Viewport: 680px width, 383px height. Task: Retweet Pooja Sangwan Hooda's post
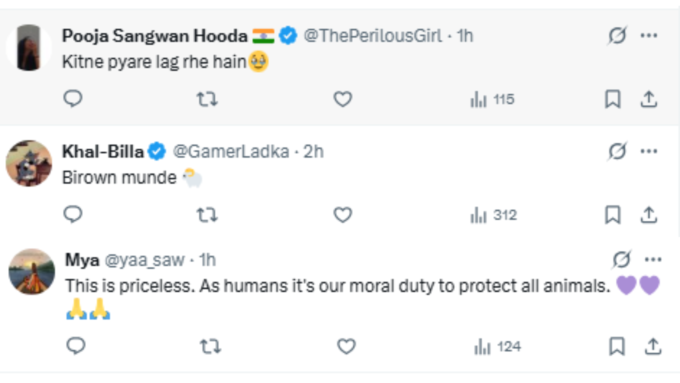[x=207, y=99]
